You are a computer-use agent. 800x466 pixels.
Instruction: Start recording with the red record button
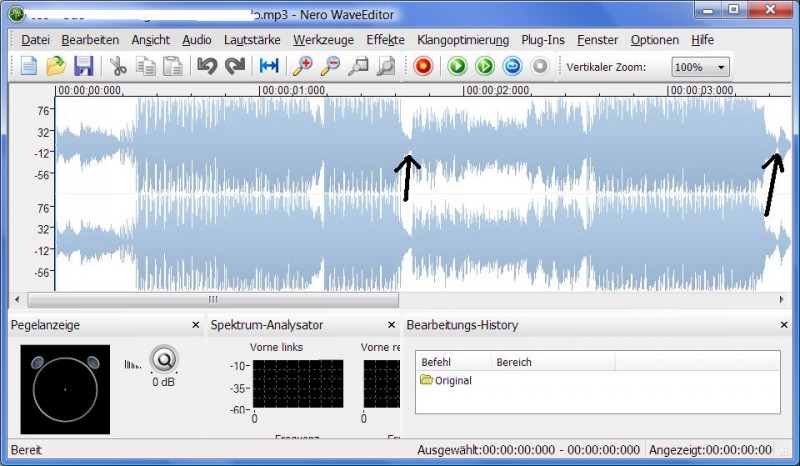[x=423, y=67]
